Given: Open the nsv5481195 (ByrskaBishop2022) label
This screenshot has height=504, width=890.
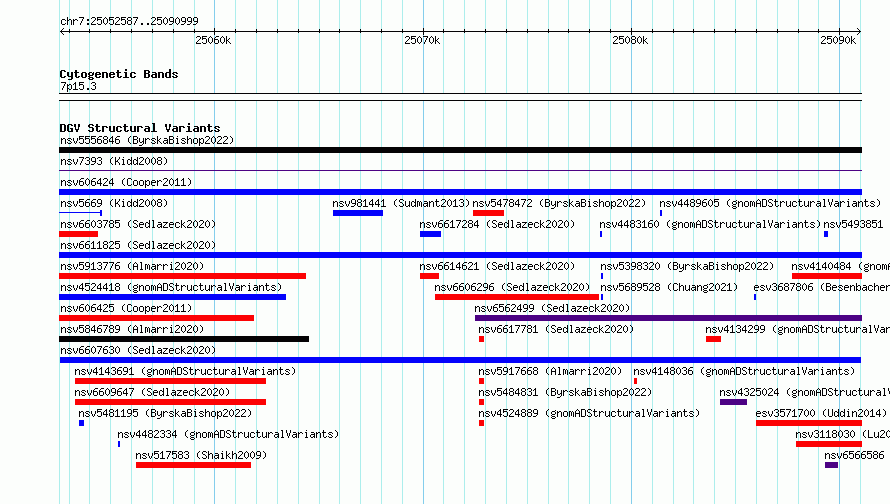Looking at the screenshot, I should click(x=165, y=413).
